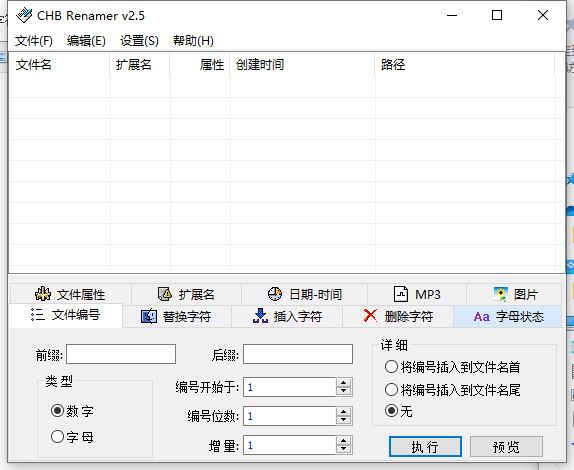The image size is (574, 470).
Task: Click the red X icon on 删除字符 tab
Action: [x=370, y=315]
